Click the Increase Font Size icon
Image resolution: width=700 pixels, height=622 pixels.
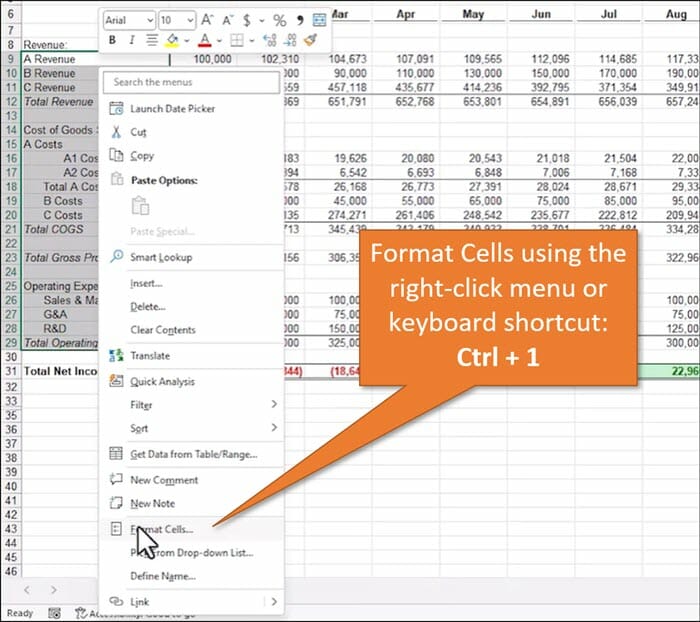point(207,20)
